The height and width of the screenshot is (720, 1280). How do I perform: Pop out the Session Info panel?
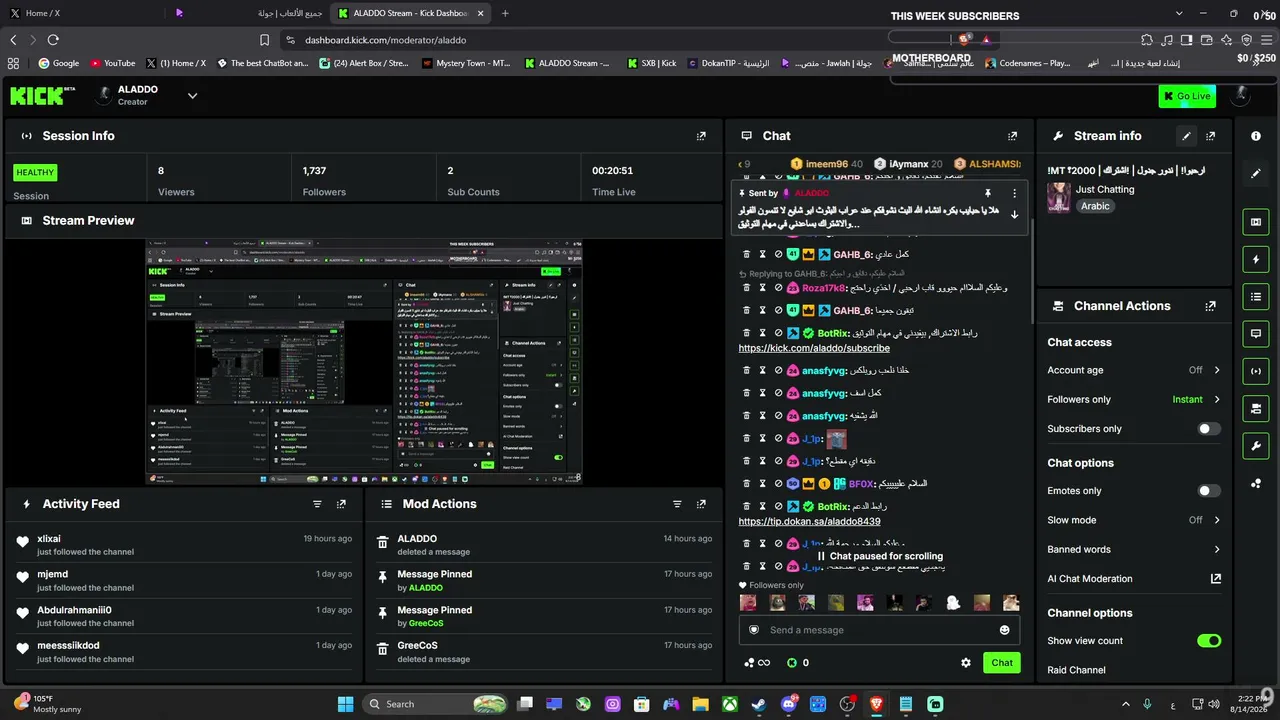pos(701,136)
